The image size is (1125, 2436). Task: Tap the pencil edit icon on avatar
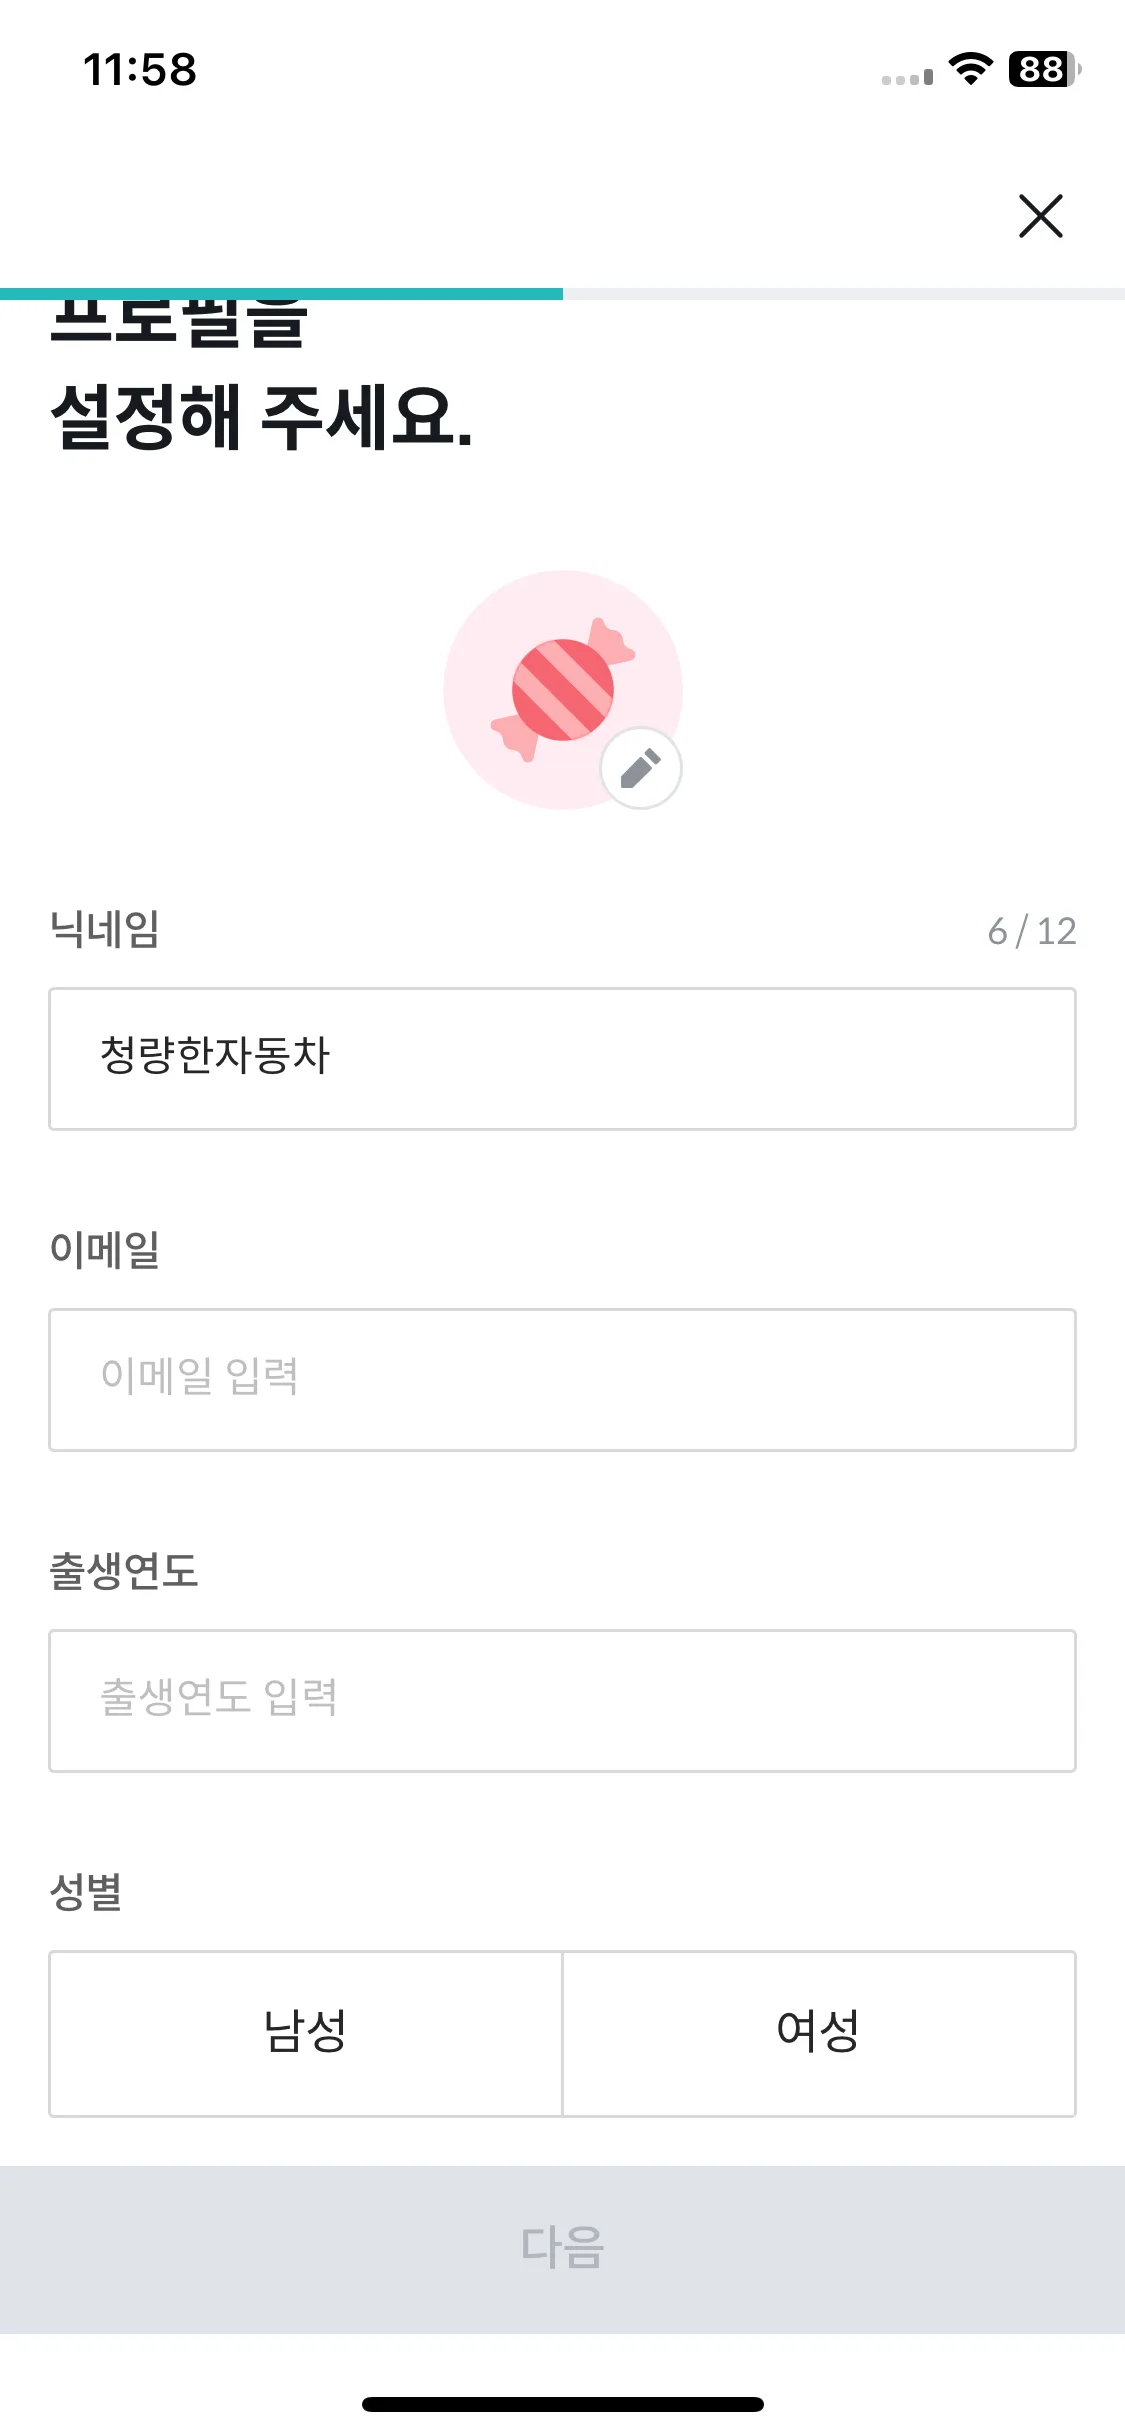[641, 768]
